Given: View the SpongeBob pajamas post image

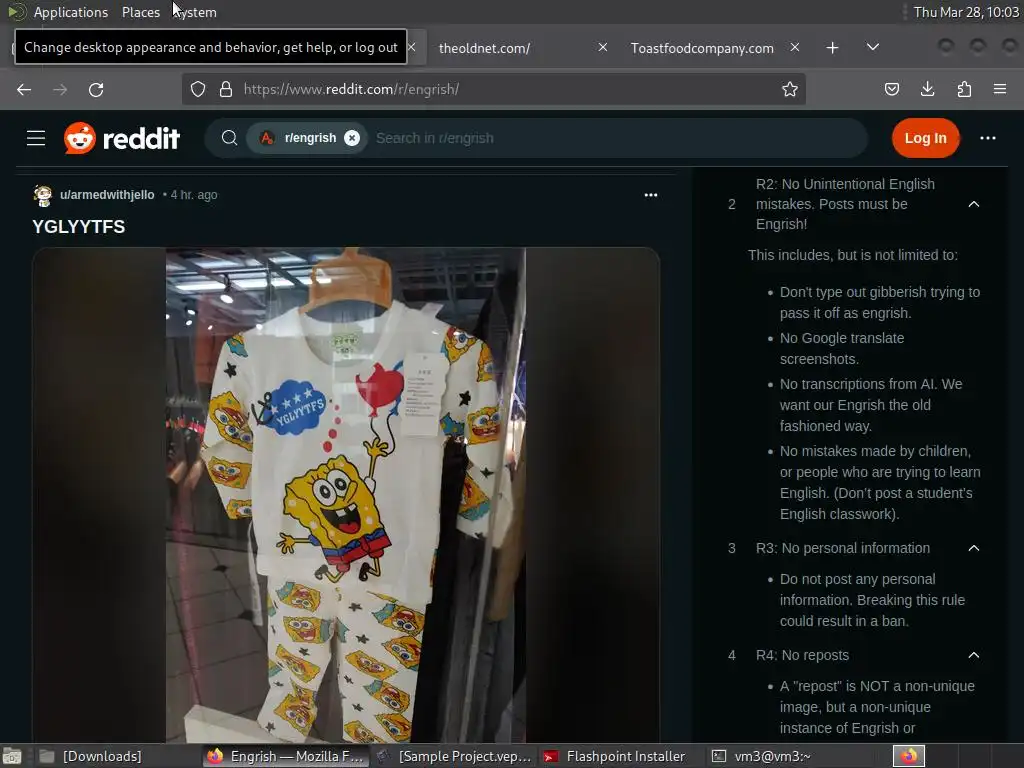Looking at the screenshot, I should point(346,494).
